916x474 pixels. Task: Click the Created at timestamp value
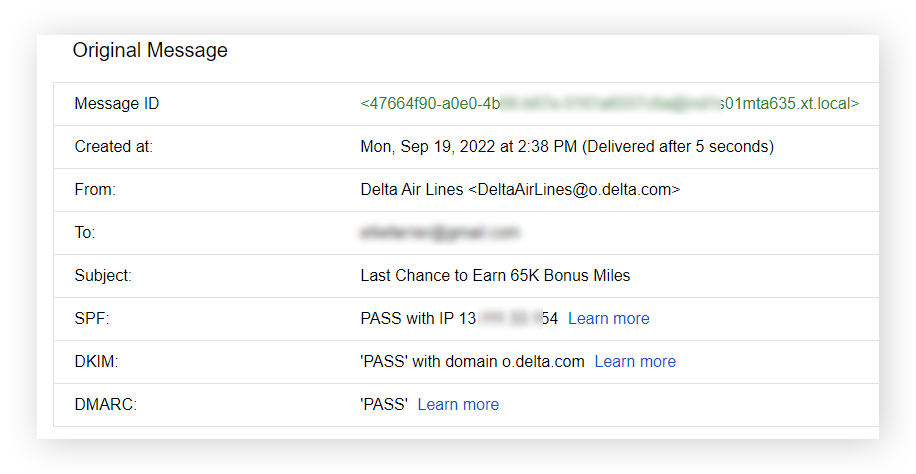click(566, 147)
